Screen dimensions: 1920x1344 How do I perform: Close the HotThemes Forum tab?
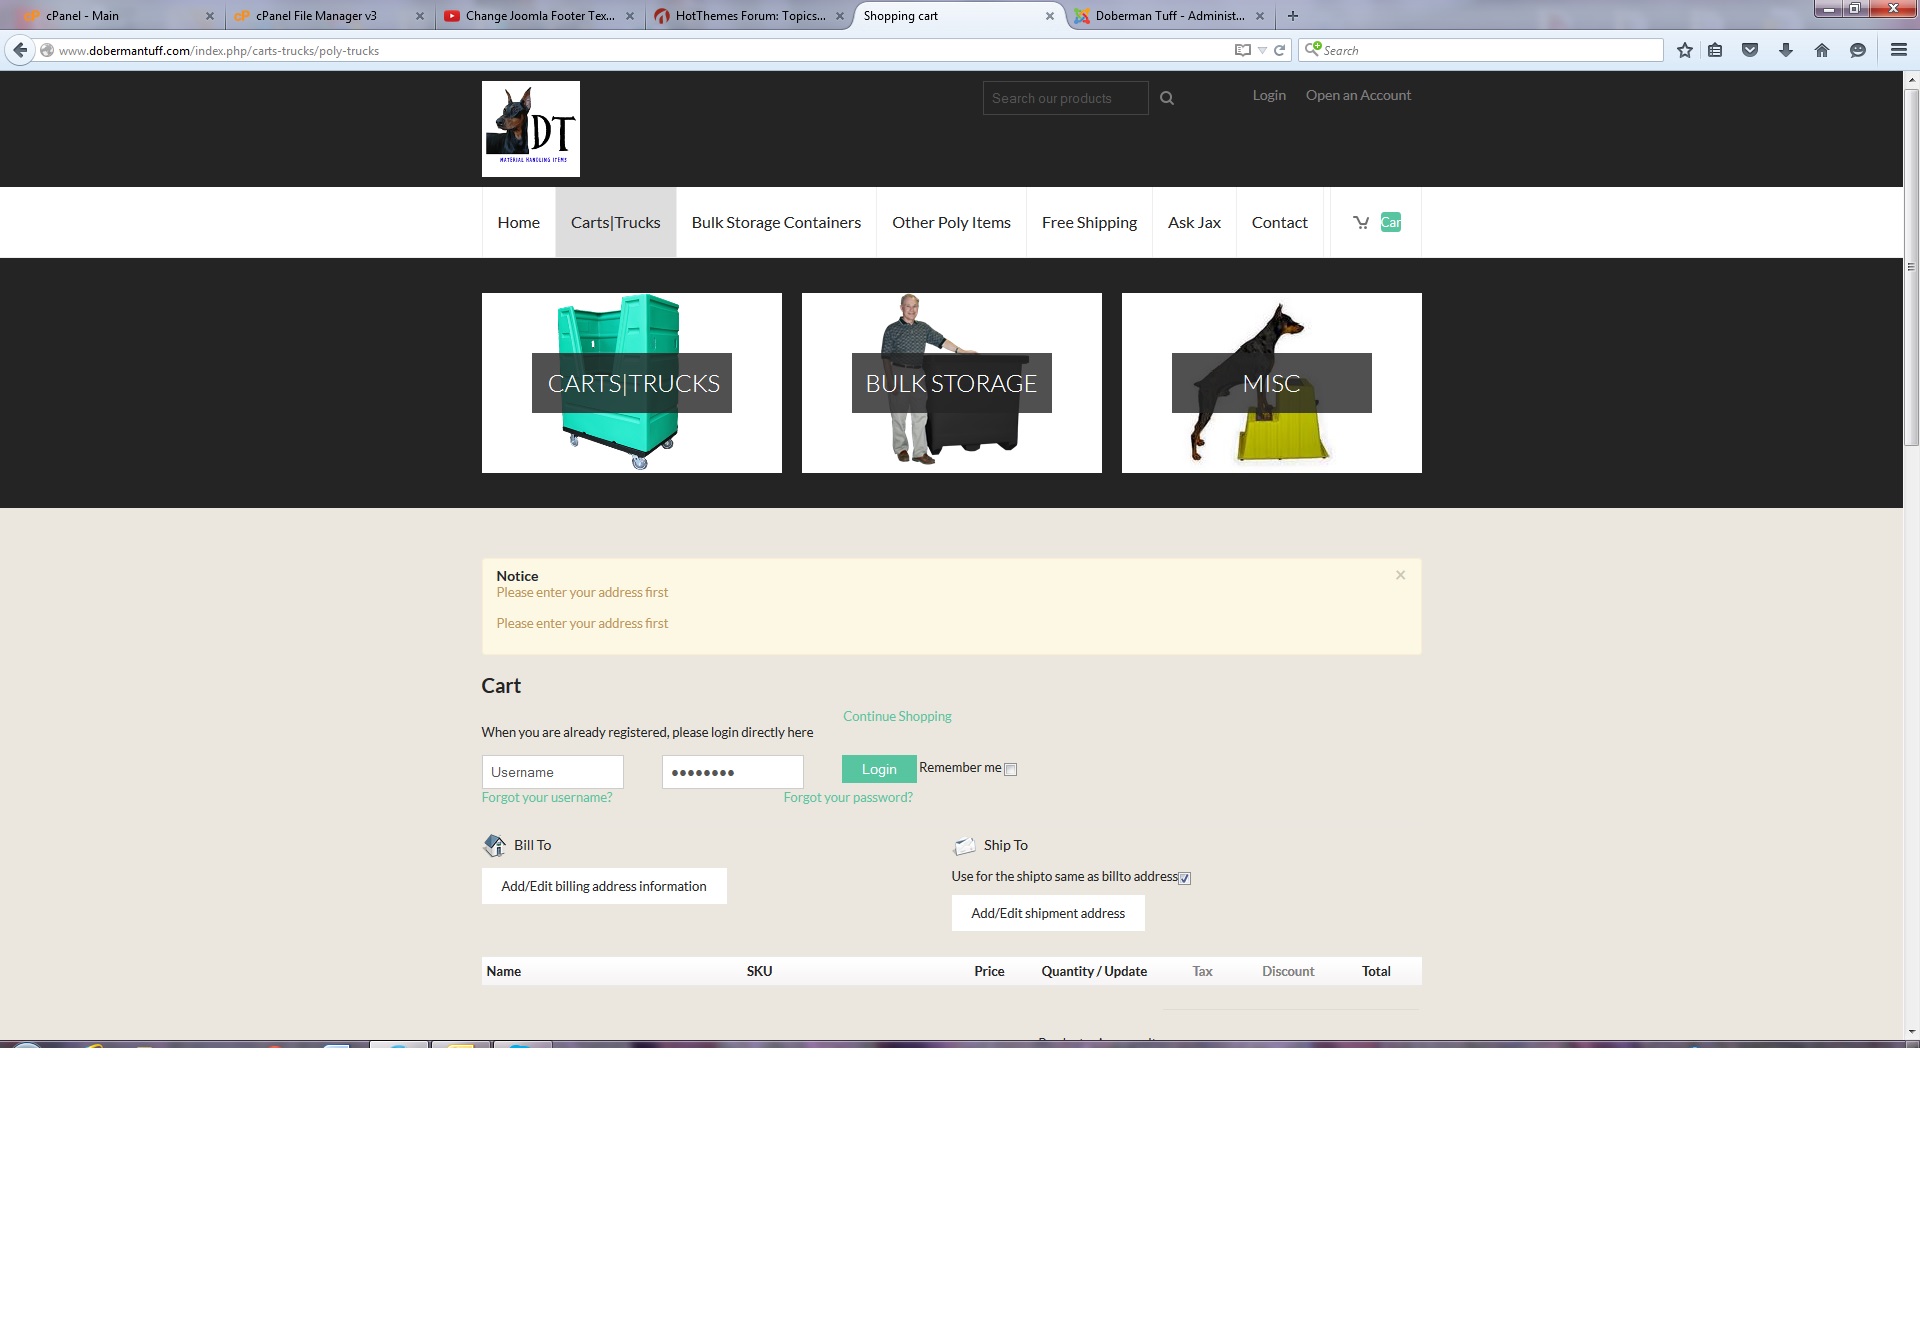point(840,16)
